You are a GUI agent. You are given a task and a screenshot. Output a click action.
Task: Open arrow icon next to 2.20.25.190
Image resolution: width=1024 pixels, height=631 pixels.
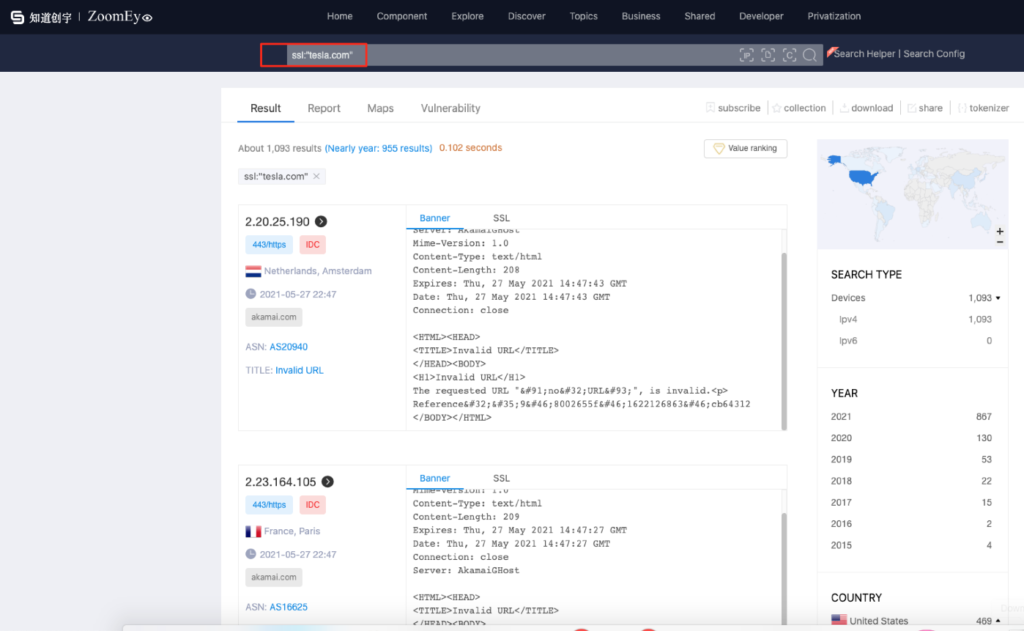(321, 221)
